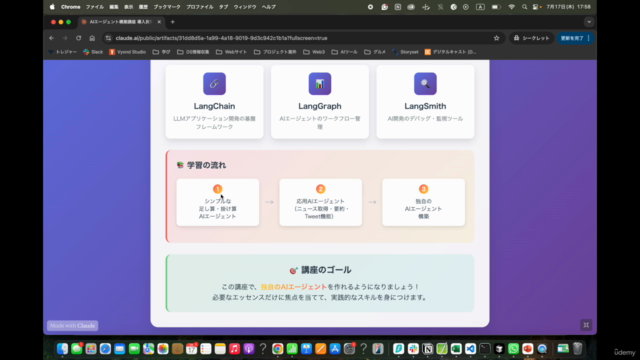Open the プロジェクト案件 bookmark folder

(x=275, y=52)
